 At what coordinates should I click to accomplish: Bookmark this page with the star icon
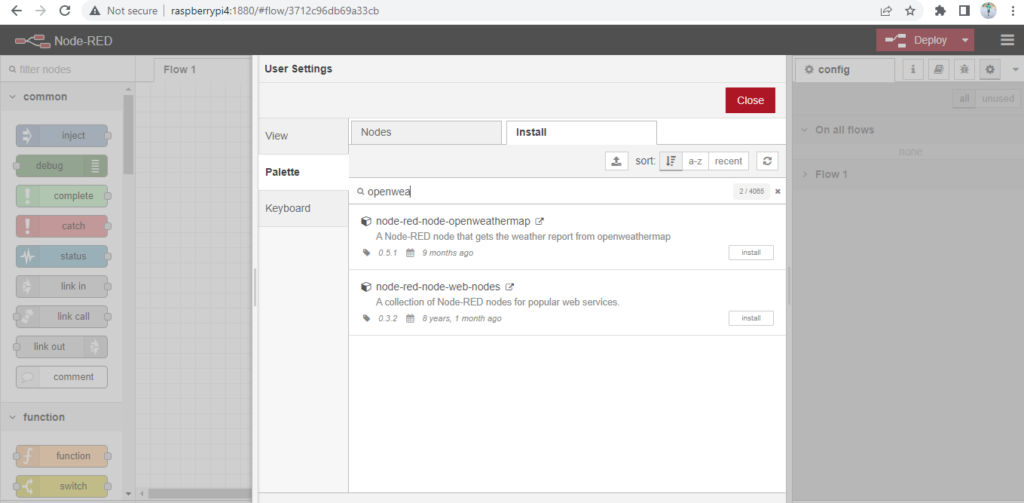click(x=910, y=10)
